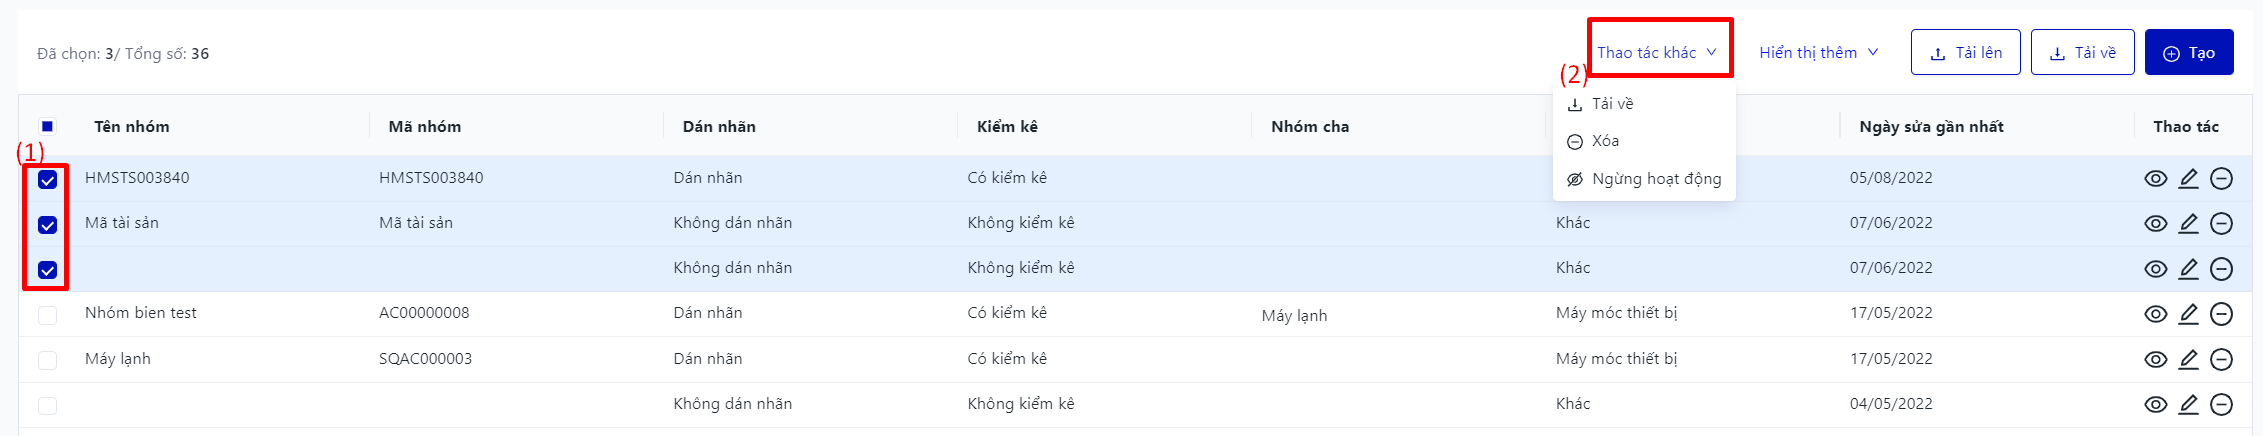Uncheck the Mã tài sản row checkbox
The image size is (2263, 436).
(47, 225)
